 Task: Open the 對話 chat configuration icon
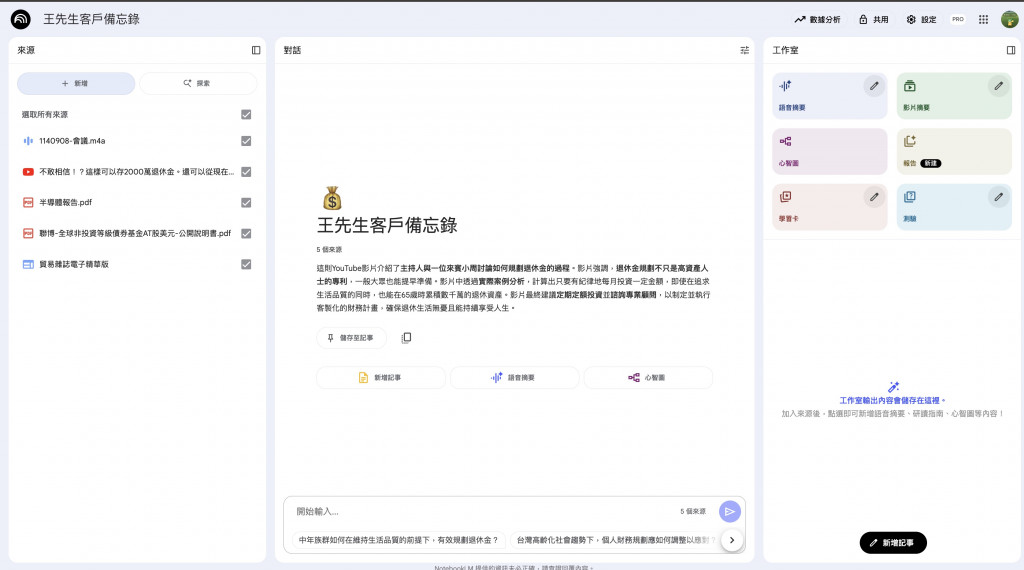pyautogui.click(x=744, y=50)
